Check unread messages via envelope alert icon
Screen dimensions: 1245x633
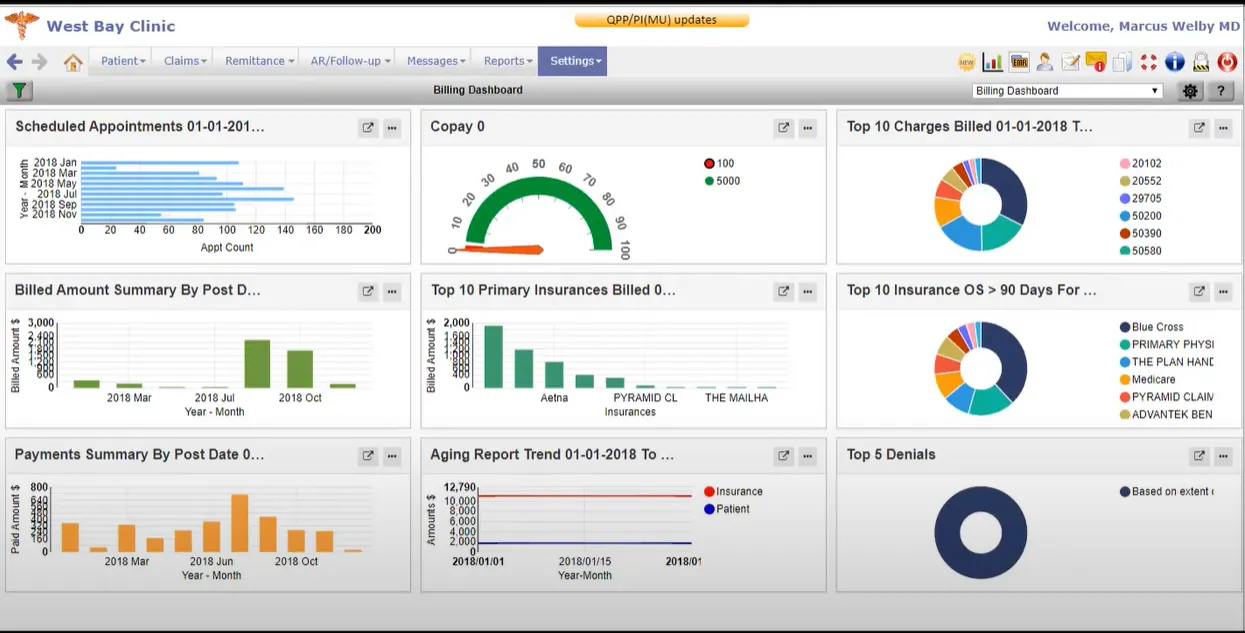pyautogui.click(x=1096, y=61)
